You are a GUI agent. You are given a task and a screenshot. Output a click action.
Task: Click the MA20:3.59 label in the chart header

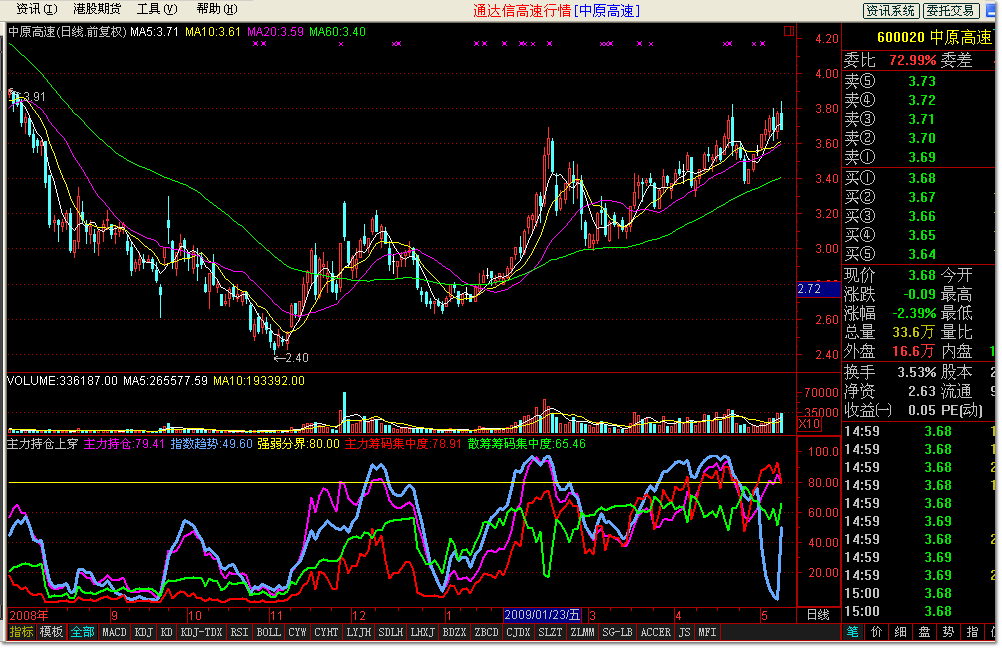275,32
